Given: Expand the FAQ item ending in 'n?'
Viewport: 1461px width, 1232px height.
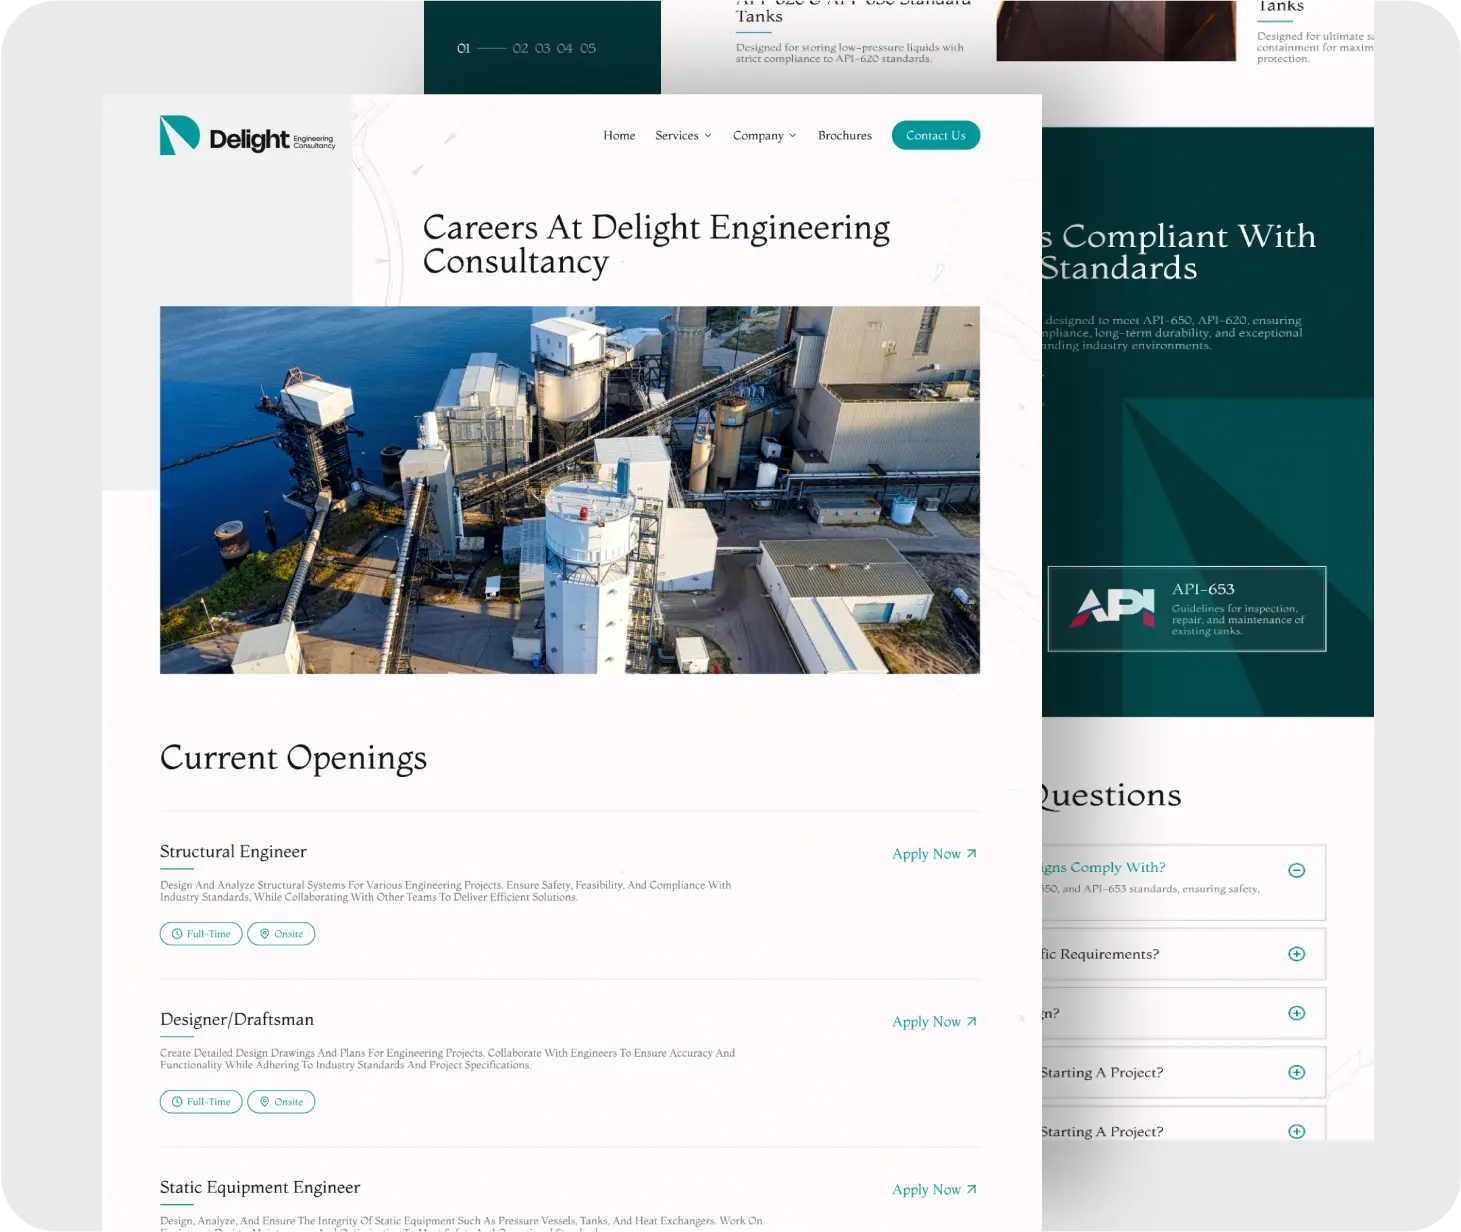Looking at the screenshot, I should [1296, 1013].
